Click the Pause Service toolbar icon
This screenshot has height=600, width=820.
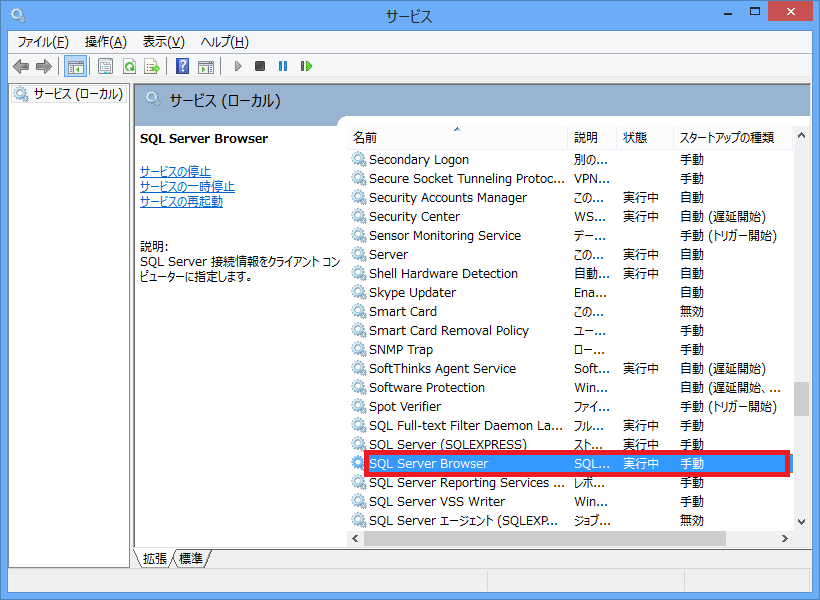283,66
